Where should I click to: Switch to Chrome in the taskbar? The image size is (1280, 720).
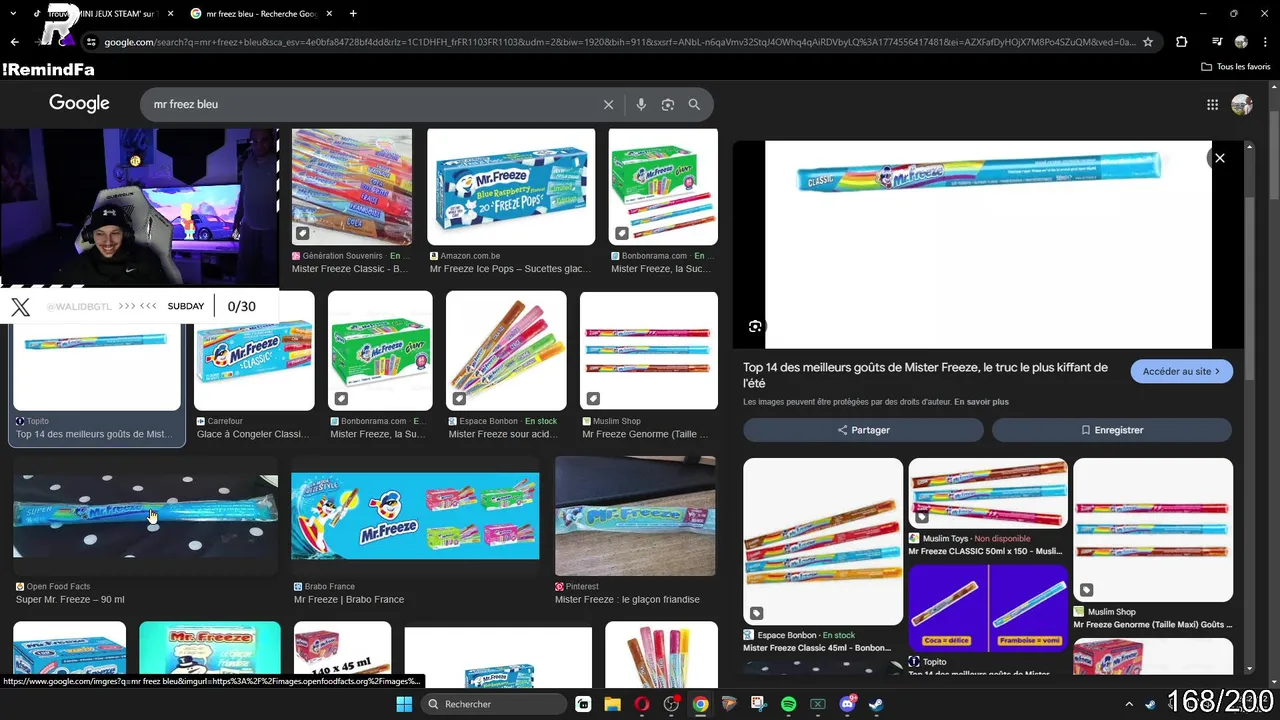(700, 704)
